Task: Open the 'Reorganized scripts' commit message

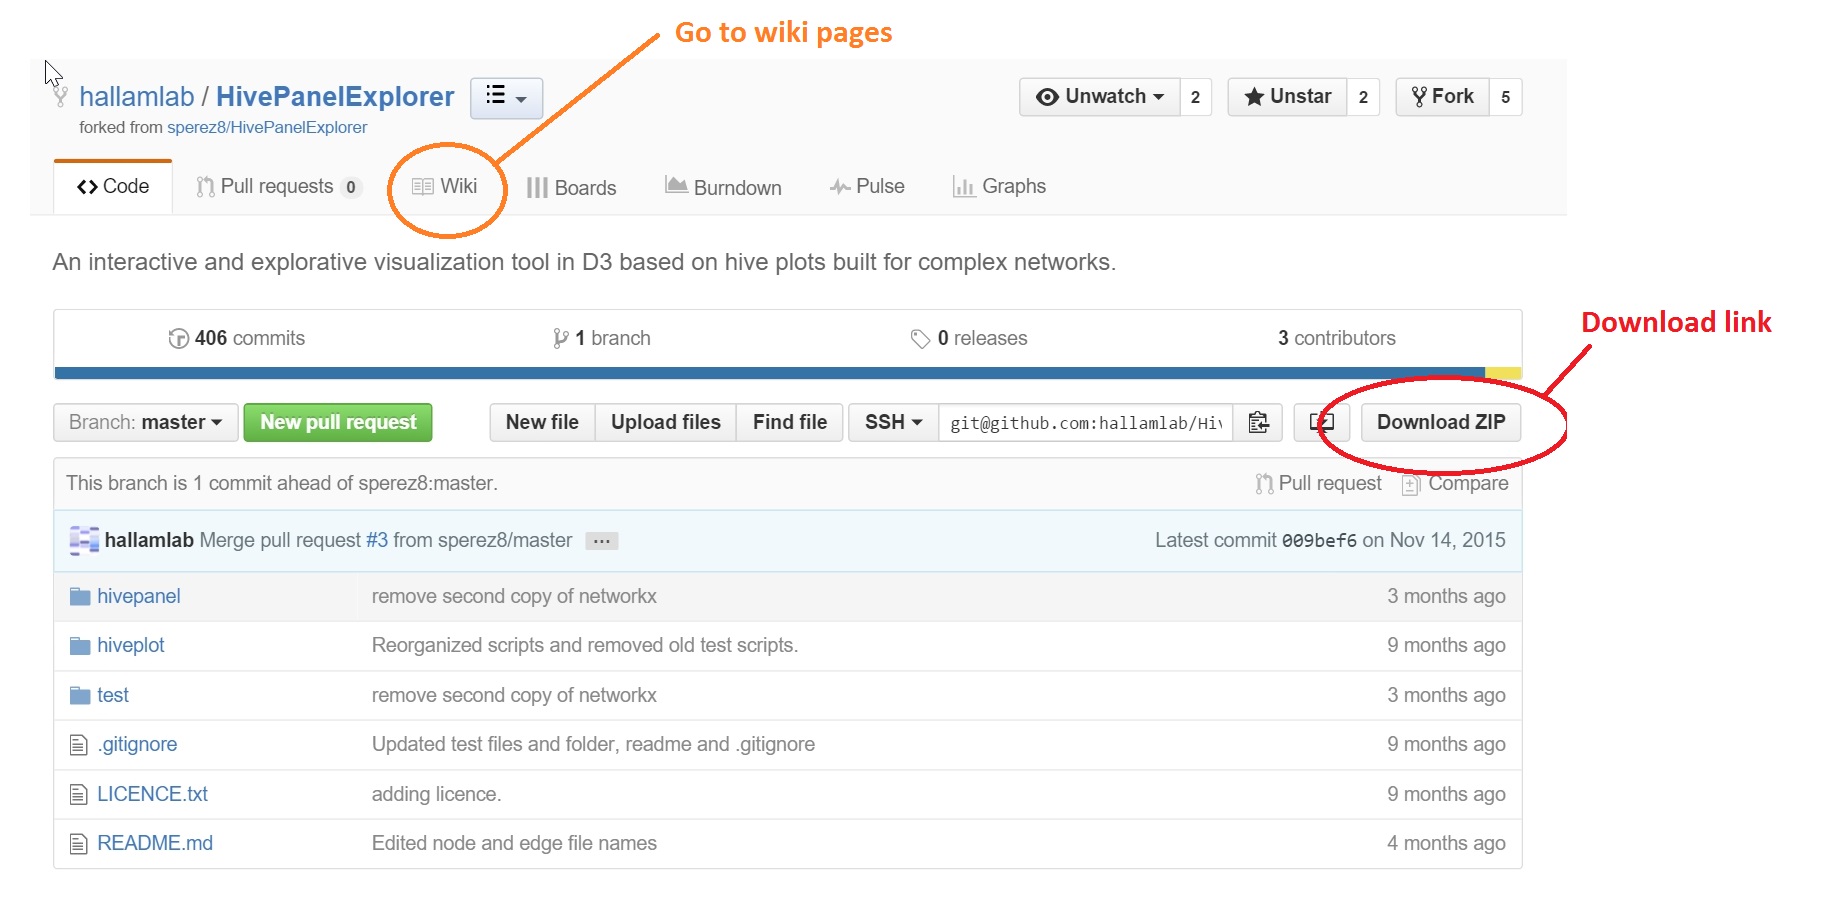Action: (585, 645)
